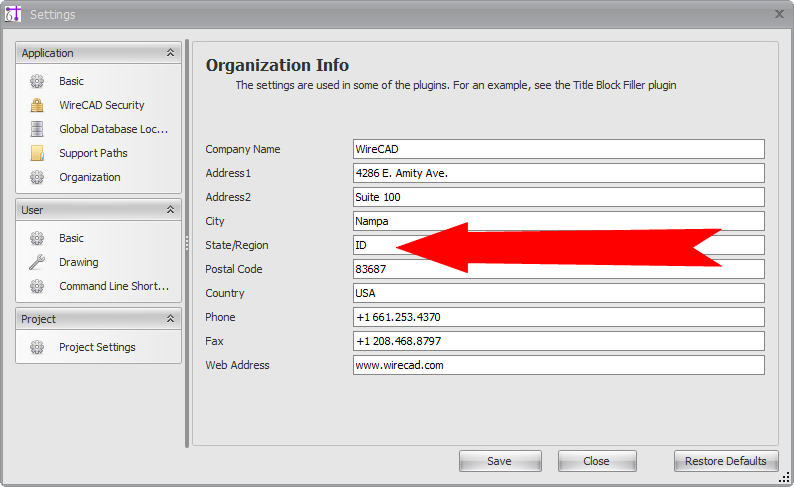Click the Address2 input field
The image size is (794, 487).
point(559,197)
